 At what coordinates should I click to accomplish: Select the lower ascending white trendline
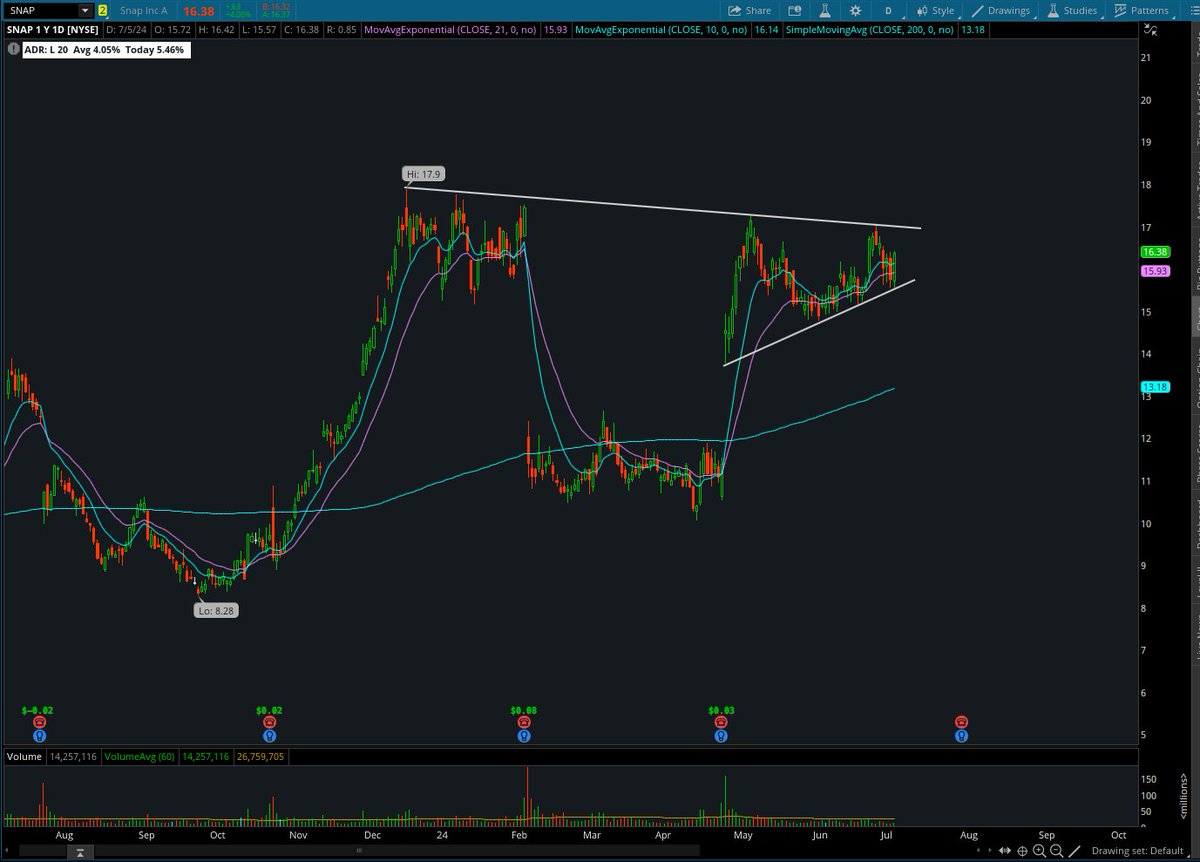(818, 322)
